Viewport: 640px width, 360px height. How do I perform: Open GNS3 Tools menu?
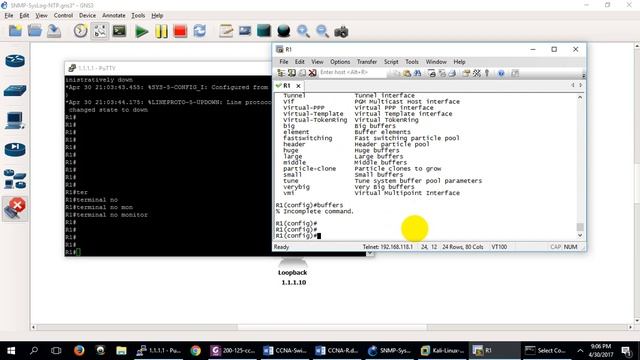(x=138, y=16)
